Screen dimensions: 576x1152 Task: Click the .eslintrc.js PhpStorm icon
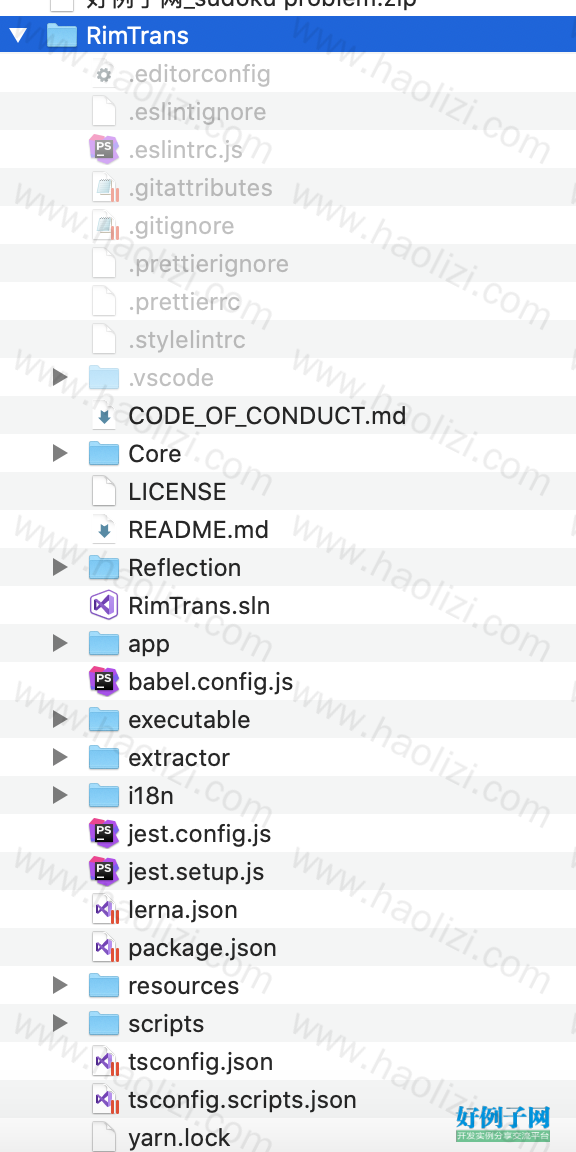point(104,150)
